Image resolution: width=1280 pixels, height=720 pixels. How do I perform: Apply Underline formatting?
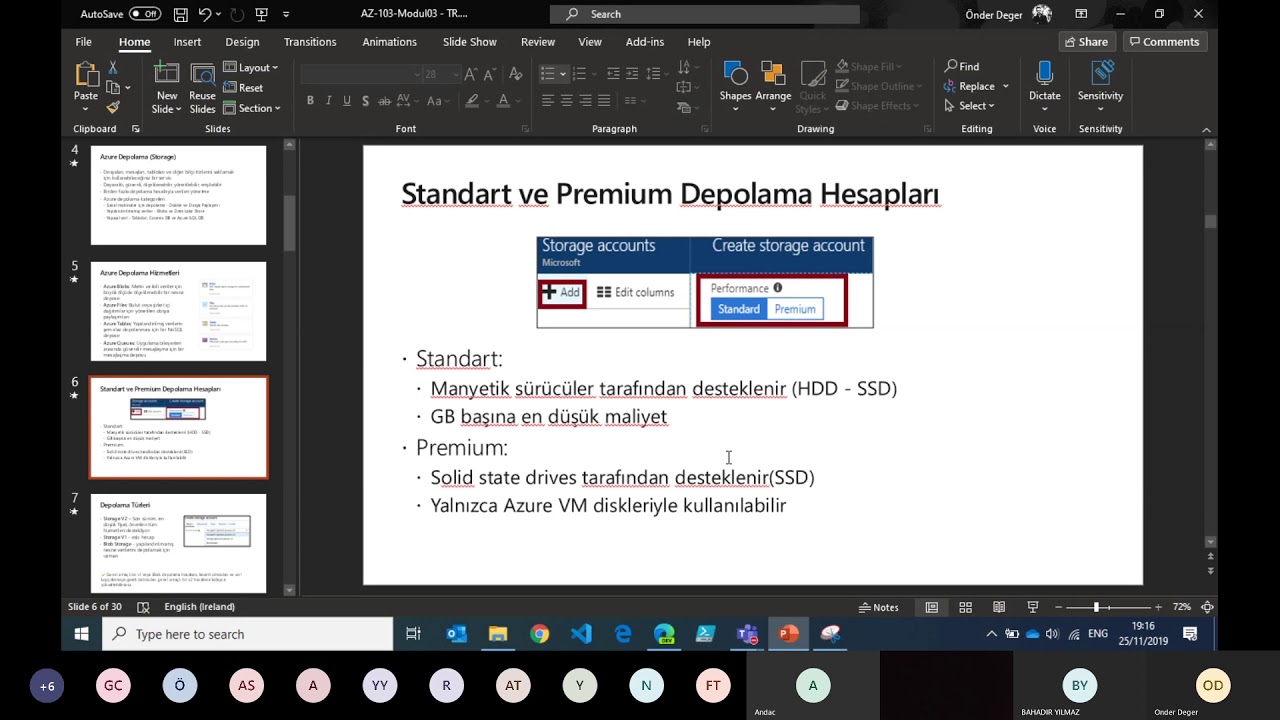(x=347, y=100)
